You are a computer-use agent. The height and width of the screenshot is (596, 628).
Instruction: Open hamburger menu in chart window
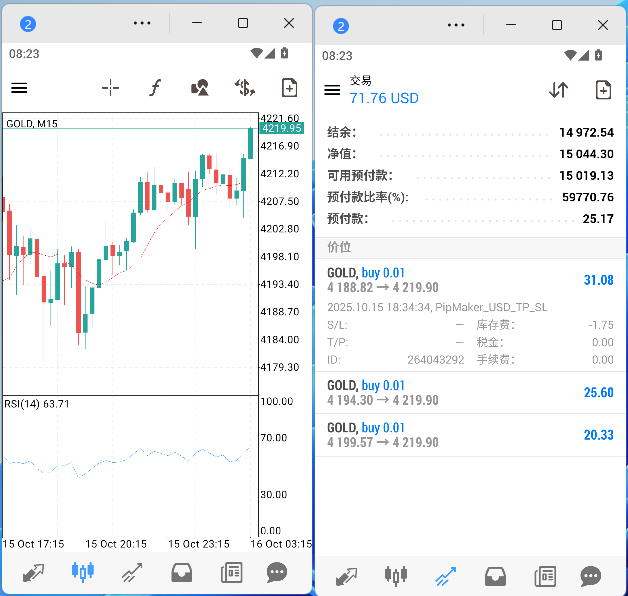(x=19, y=88)
